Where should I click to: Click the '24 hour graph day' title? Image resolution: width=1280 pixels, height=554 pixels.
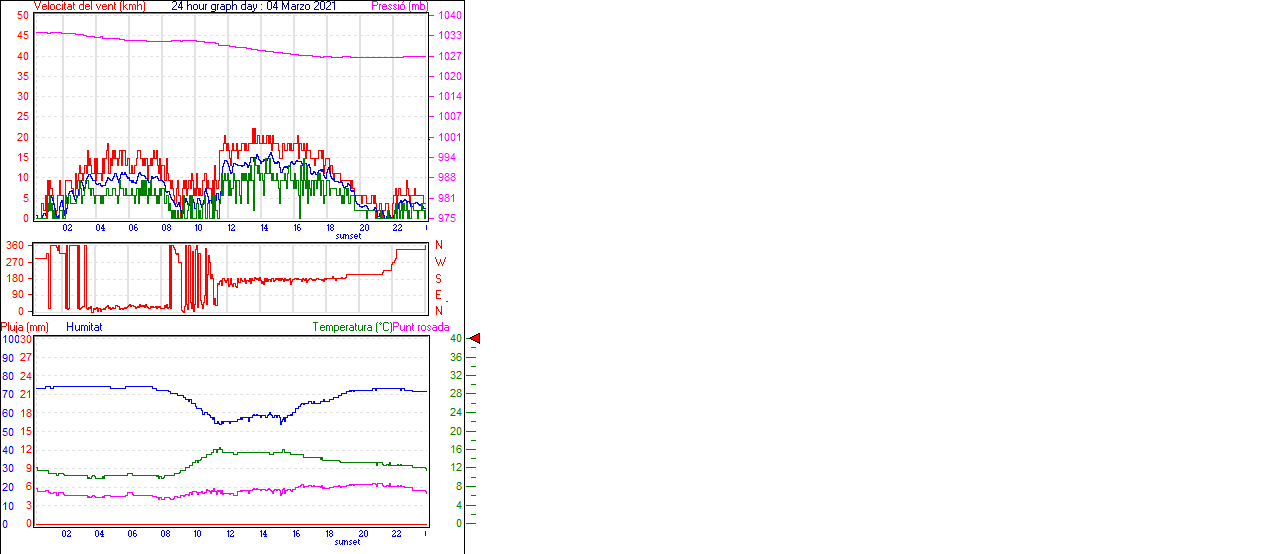(254, 6)
